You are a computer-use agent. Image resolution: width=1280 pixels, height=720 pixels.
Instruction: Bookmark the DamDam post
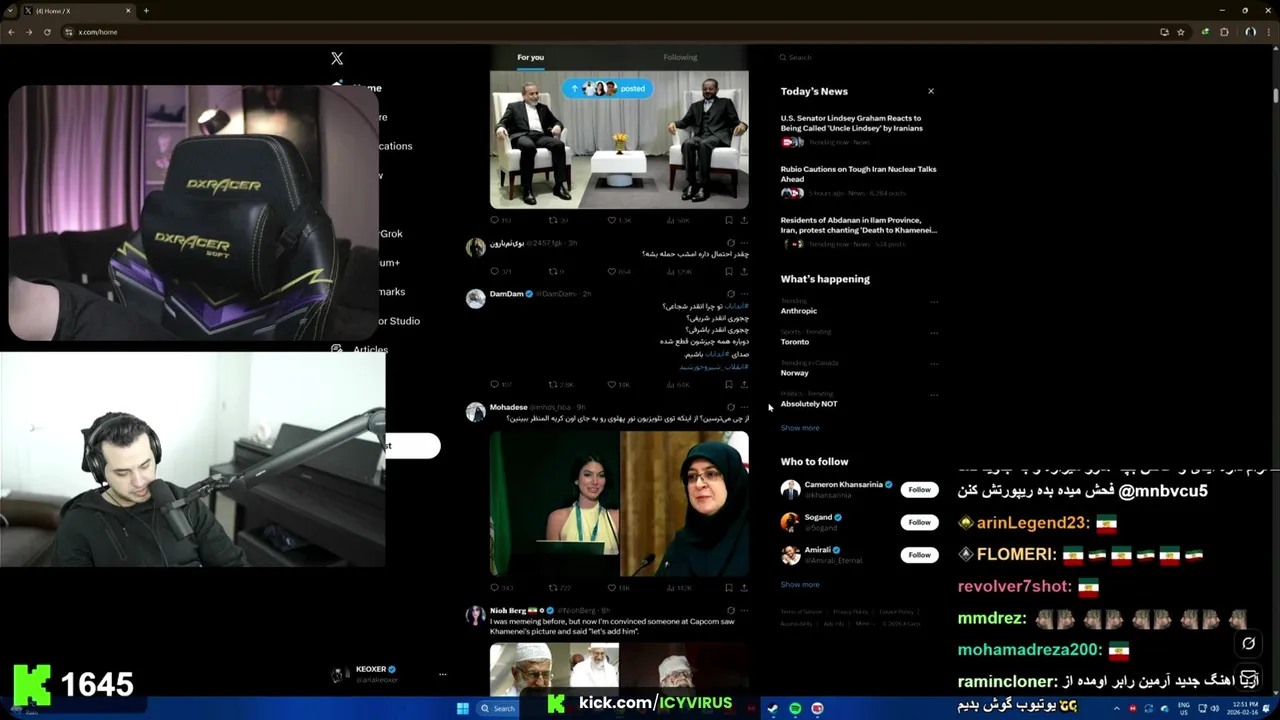[729, 384]
